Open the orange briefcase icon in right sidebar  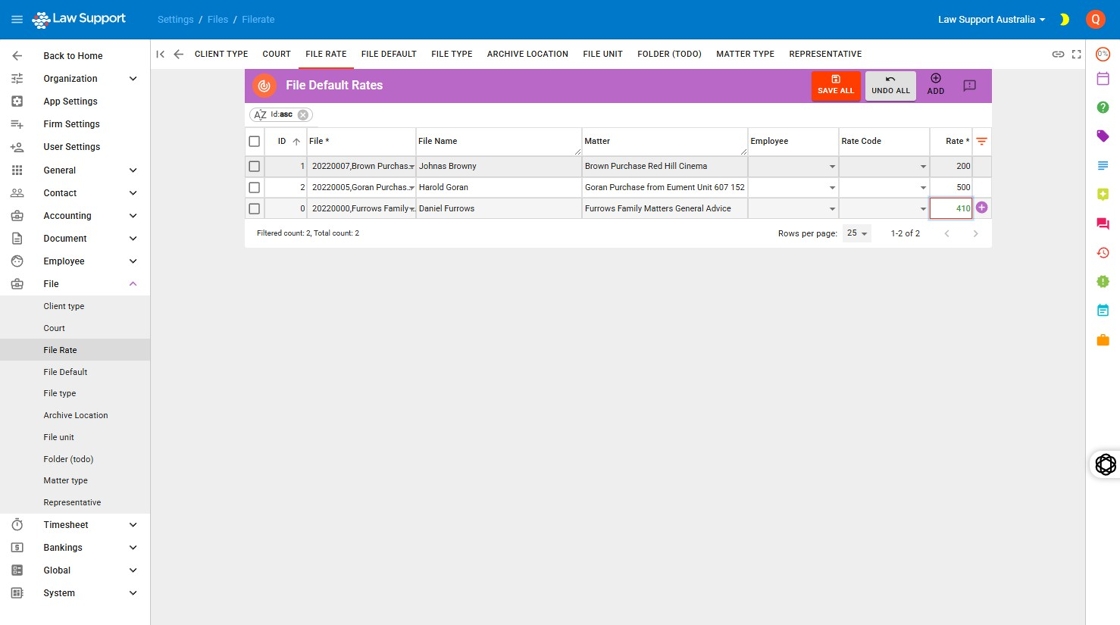point(1103,340)
